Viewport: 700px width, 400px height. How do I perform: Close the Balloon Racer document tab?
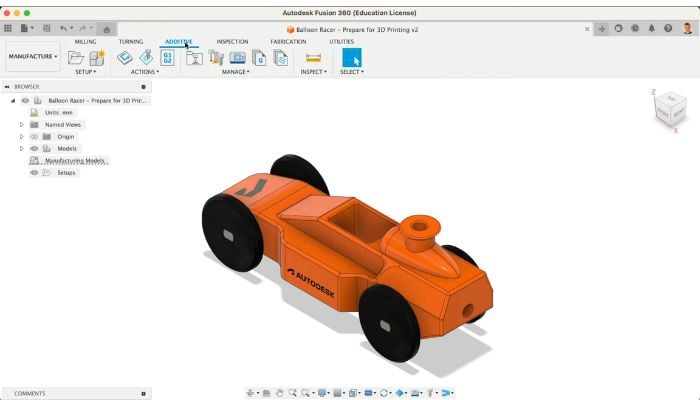click(587, 29)
